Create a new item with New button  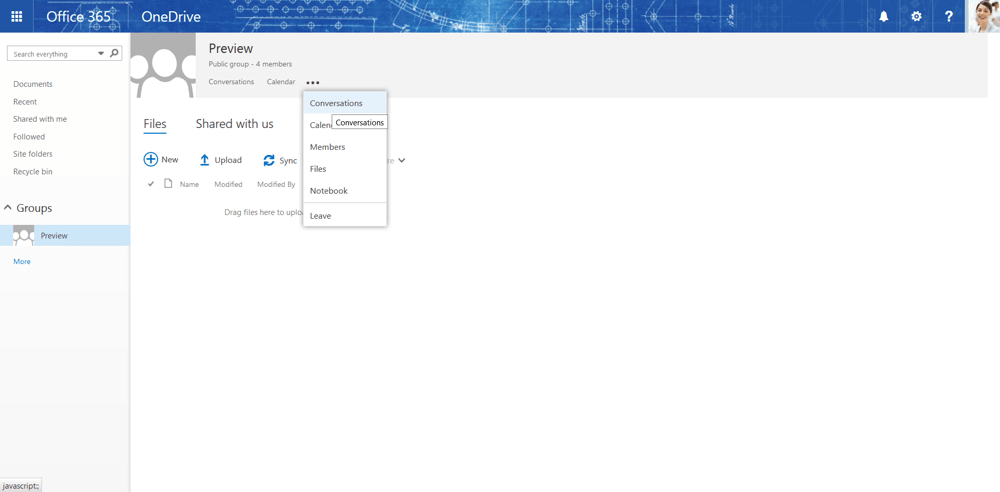click(x=161, y=160)
